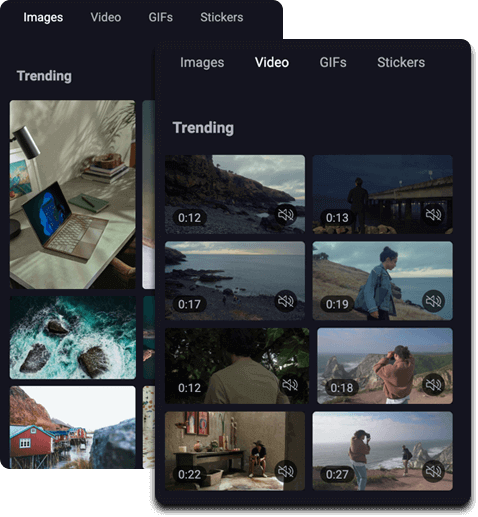The image size is (478, 517).
Task: Toggle the muted icon on the 0:17 video
Action: [x=286, y=301]
